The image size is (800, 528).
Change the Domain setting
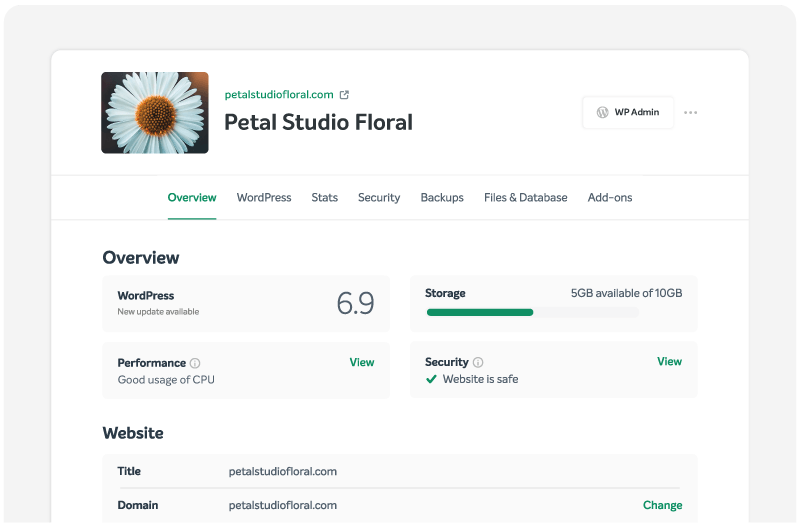pos(662,506)
